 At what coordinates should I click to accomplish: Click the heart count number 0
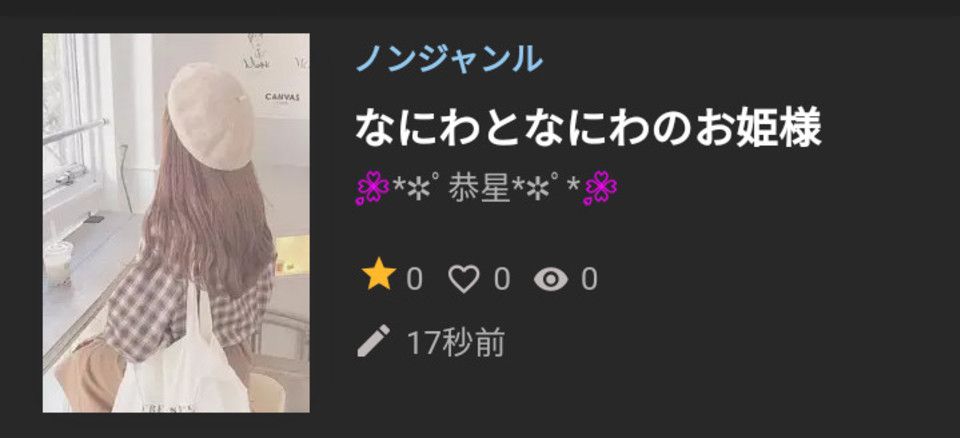click(501, 280)
